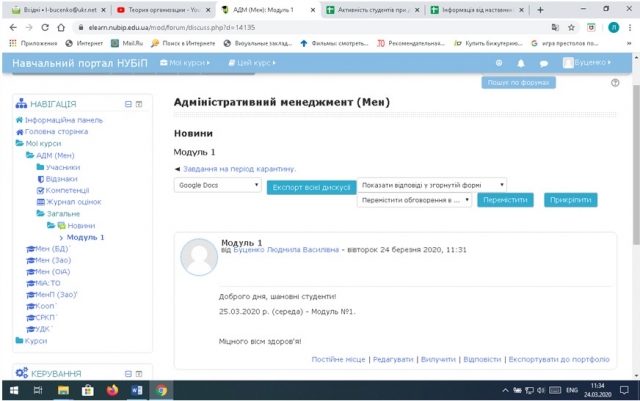Bookmark the page with the star icon
This screenshot has width=640, height=401.
tap(571, 27)
